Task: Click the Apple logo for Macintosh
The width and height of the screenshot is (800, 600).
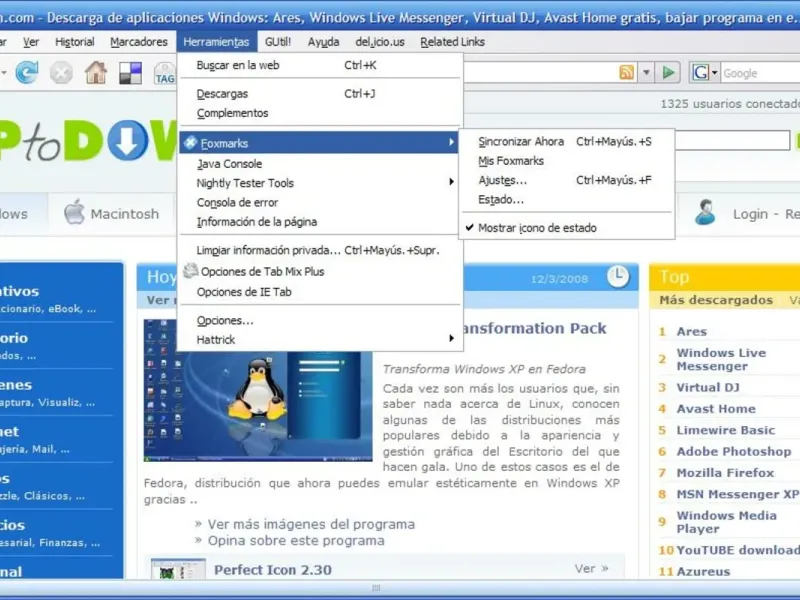Action: pos(74,212)
